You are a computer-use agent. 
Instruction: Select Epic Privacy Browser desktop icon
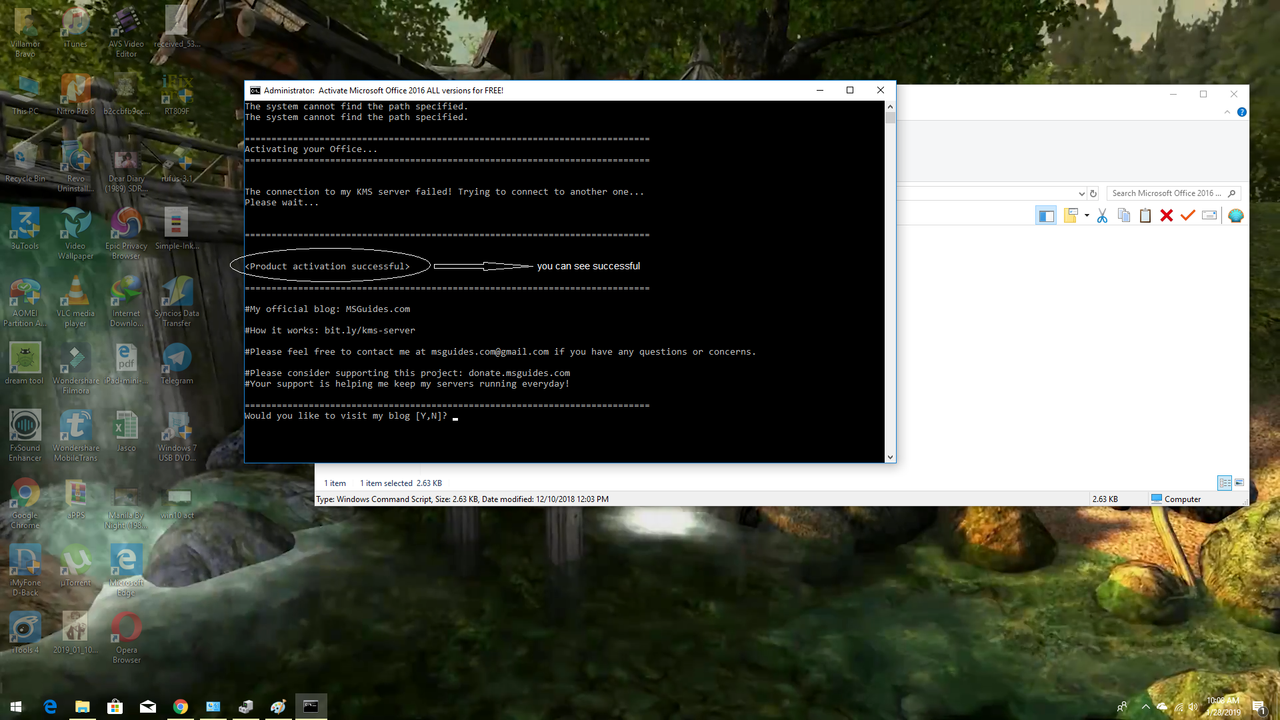(x=126, y=234)
